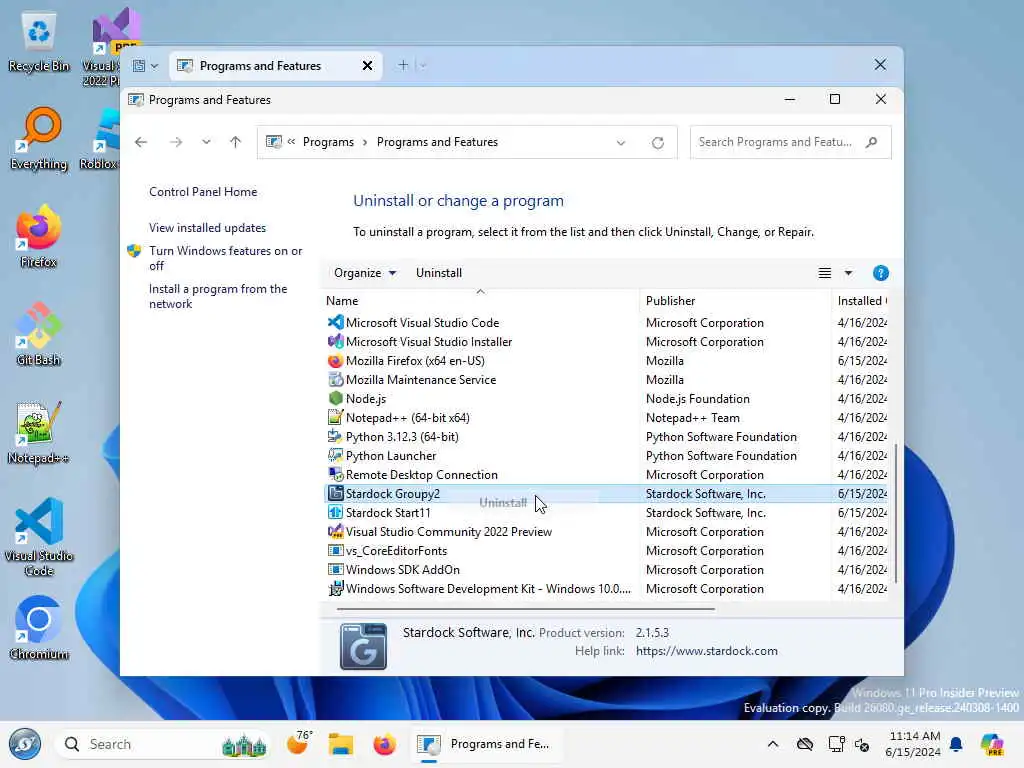
Task: Refresh the Programs and Features address bar
Action: (x=658, y=142)
